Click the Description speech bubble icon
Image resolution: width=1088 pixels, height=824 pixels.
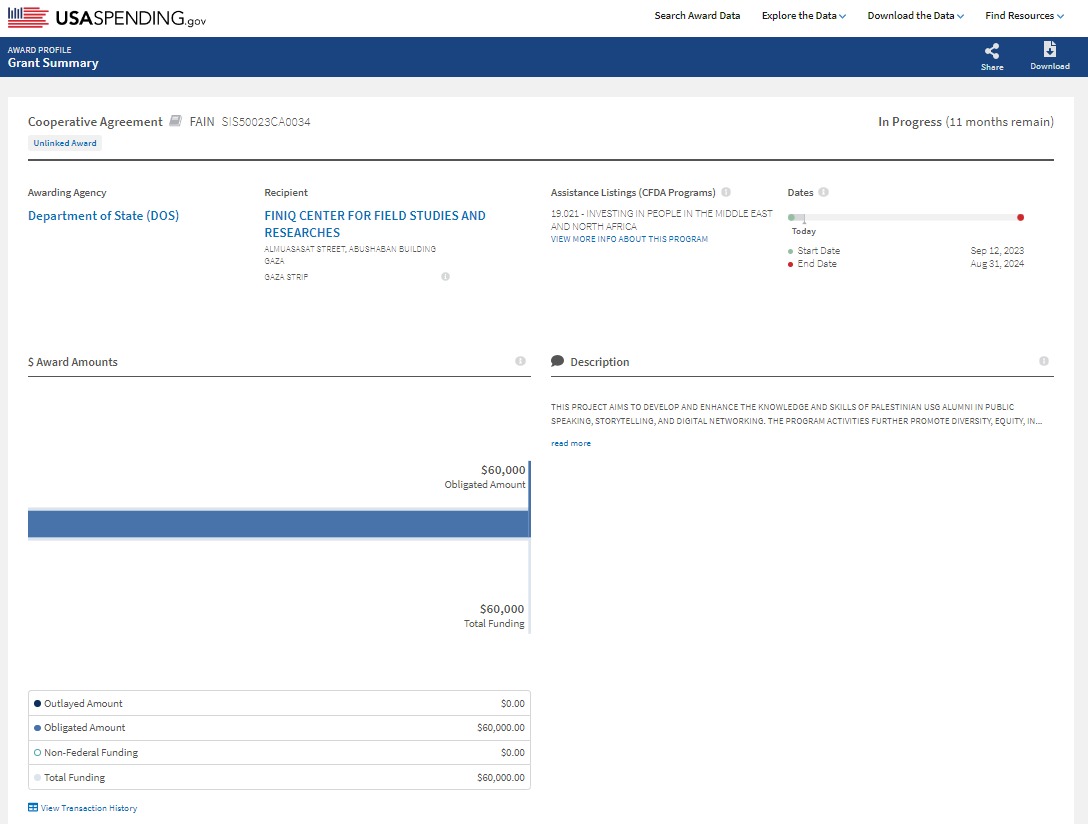[557, 361]
